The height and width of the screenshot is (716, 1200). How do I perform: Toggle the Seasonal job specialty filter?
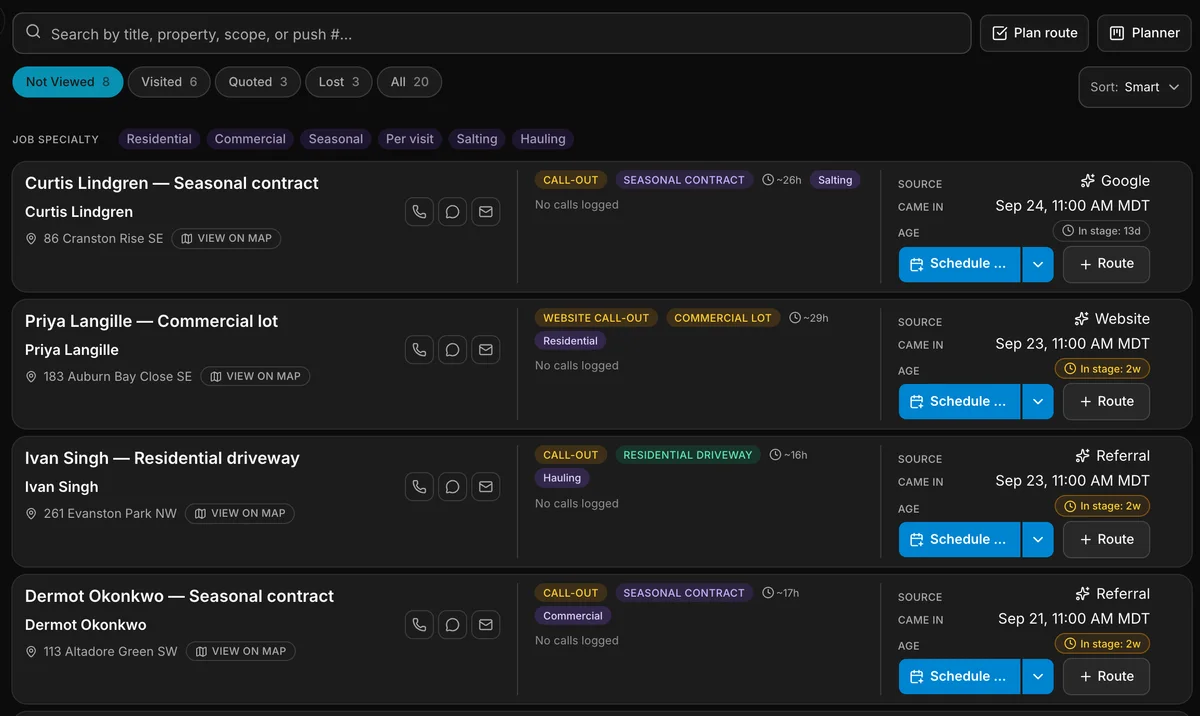(x=336, y=139)
